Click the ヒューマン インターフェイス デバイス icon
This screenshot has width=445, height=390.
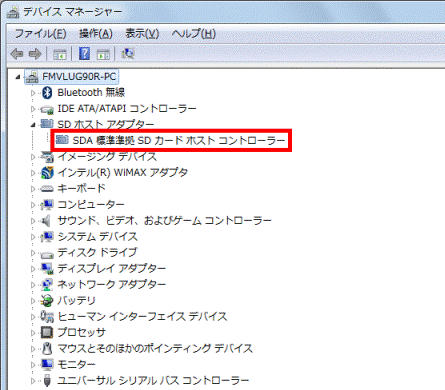pos(47,317)
